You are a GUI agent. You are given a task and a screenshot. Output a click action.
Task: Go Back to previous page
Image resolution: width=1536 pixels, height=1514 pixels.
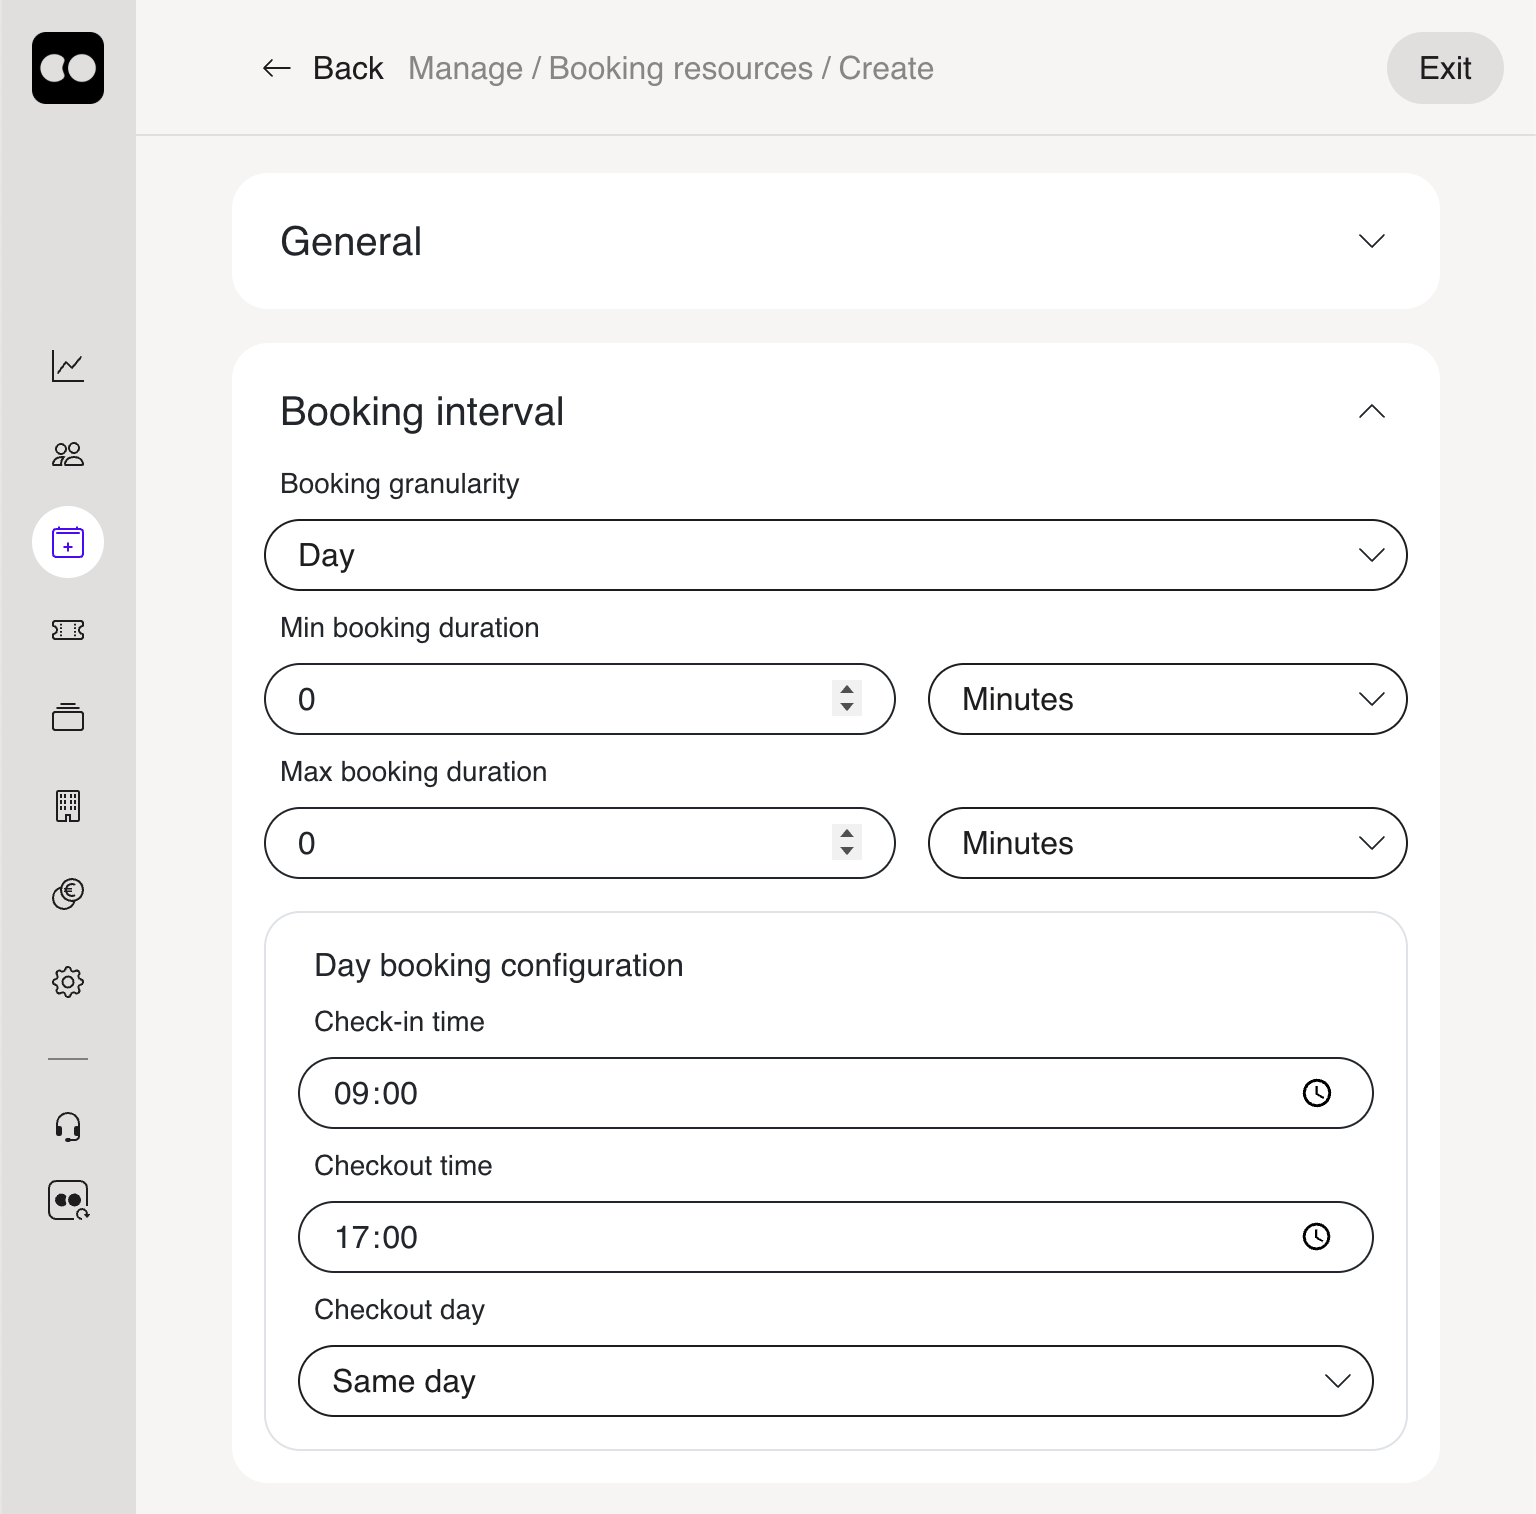[x=348, y=68]
